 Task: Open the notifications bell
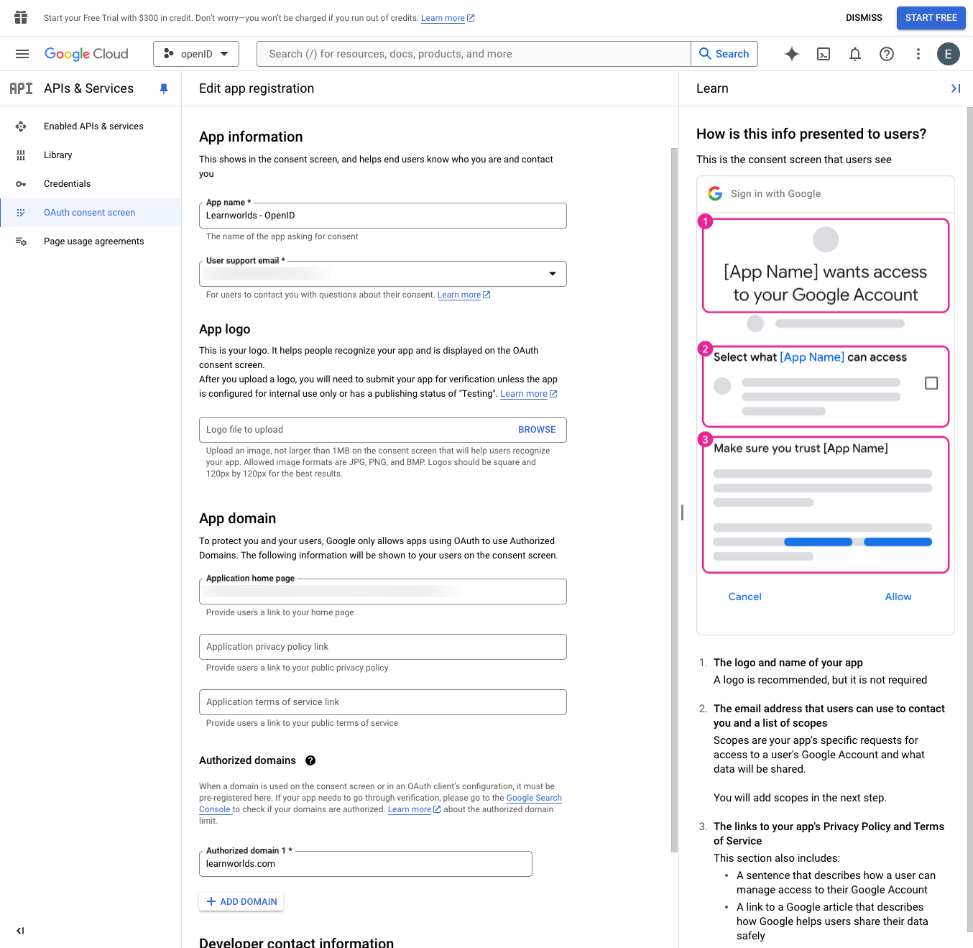(x=855, y=54)
